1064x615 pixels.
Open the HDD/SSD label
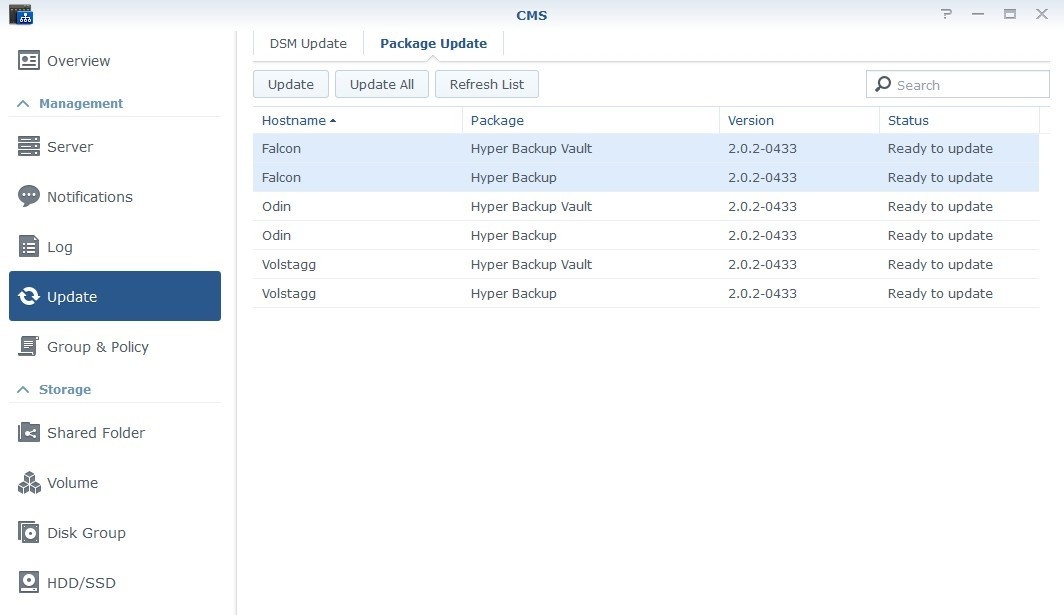click(81, 582)
